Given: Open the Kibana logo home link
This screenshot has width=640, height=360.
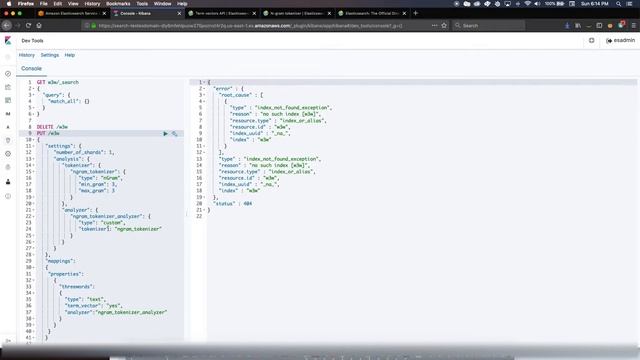Looking at the screenshot, I should (8, 40).
